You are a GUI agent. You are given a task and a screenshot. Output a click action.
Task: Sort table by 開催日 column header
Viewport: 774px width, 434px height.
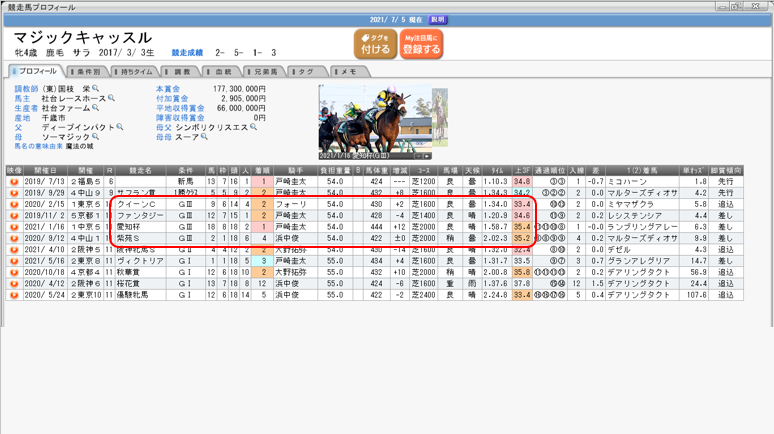click(45, 170)
